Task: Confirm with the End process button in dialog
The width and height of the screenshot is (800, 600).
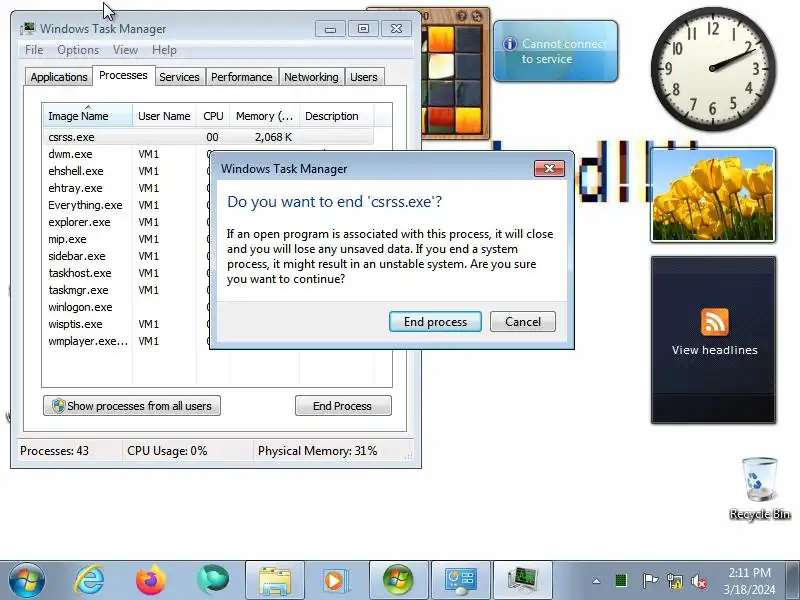Action: point(435,321)
